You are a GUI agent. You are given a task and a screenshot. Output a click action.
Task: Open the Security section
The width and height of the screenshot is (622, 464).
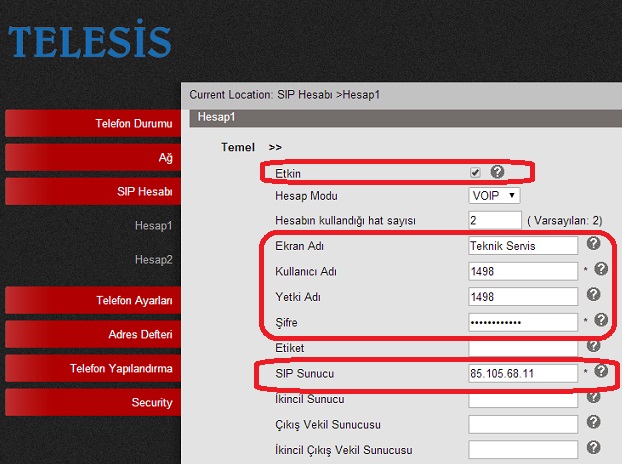pyautogui.click(x=91, y=402)
